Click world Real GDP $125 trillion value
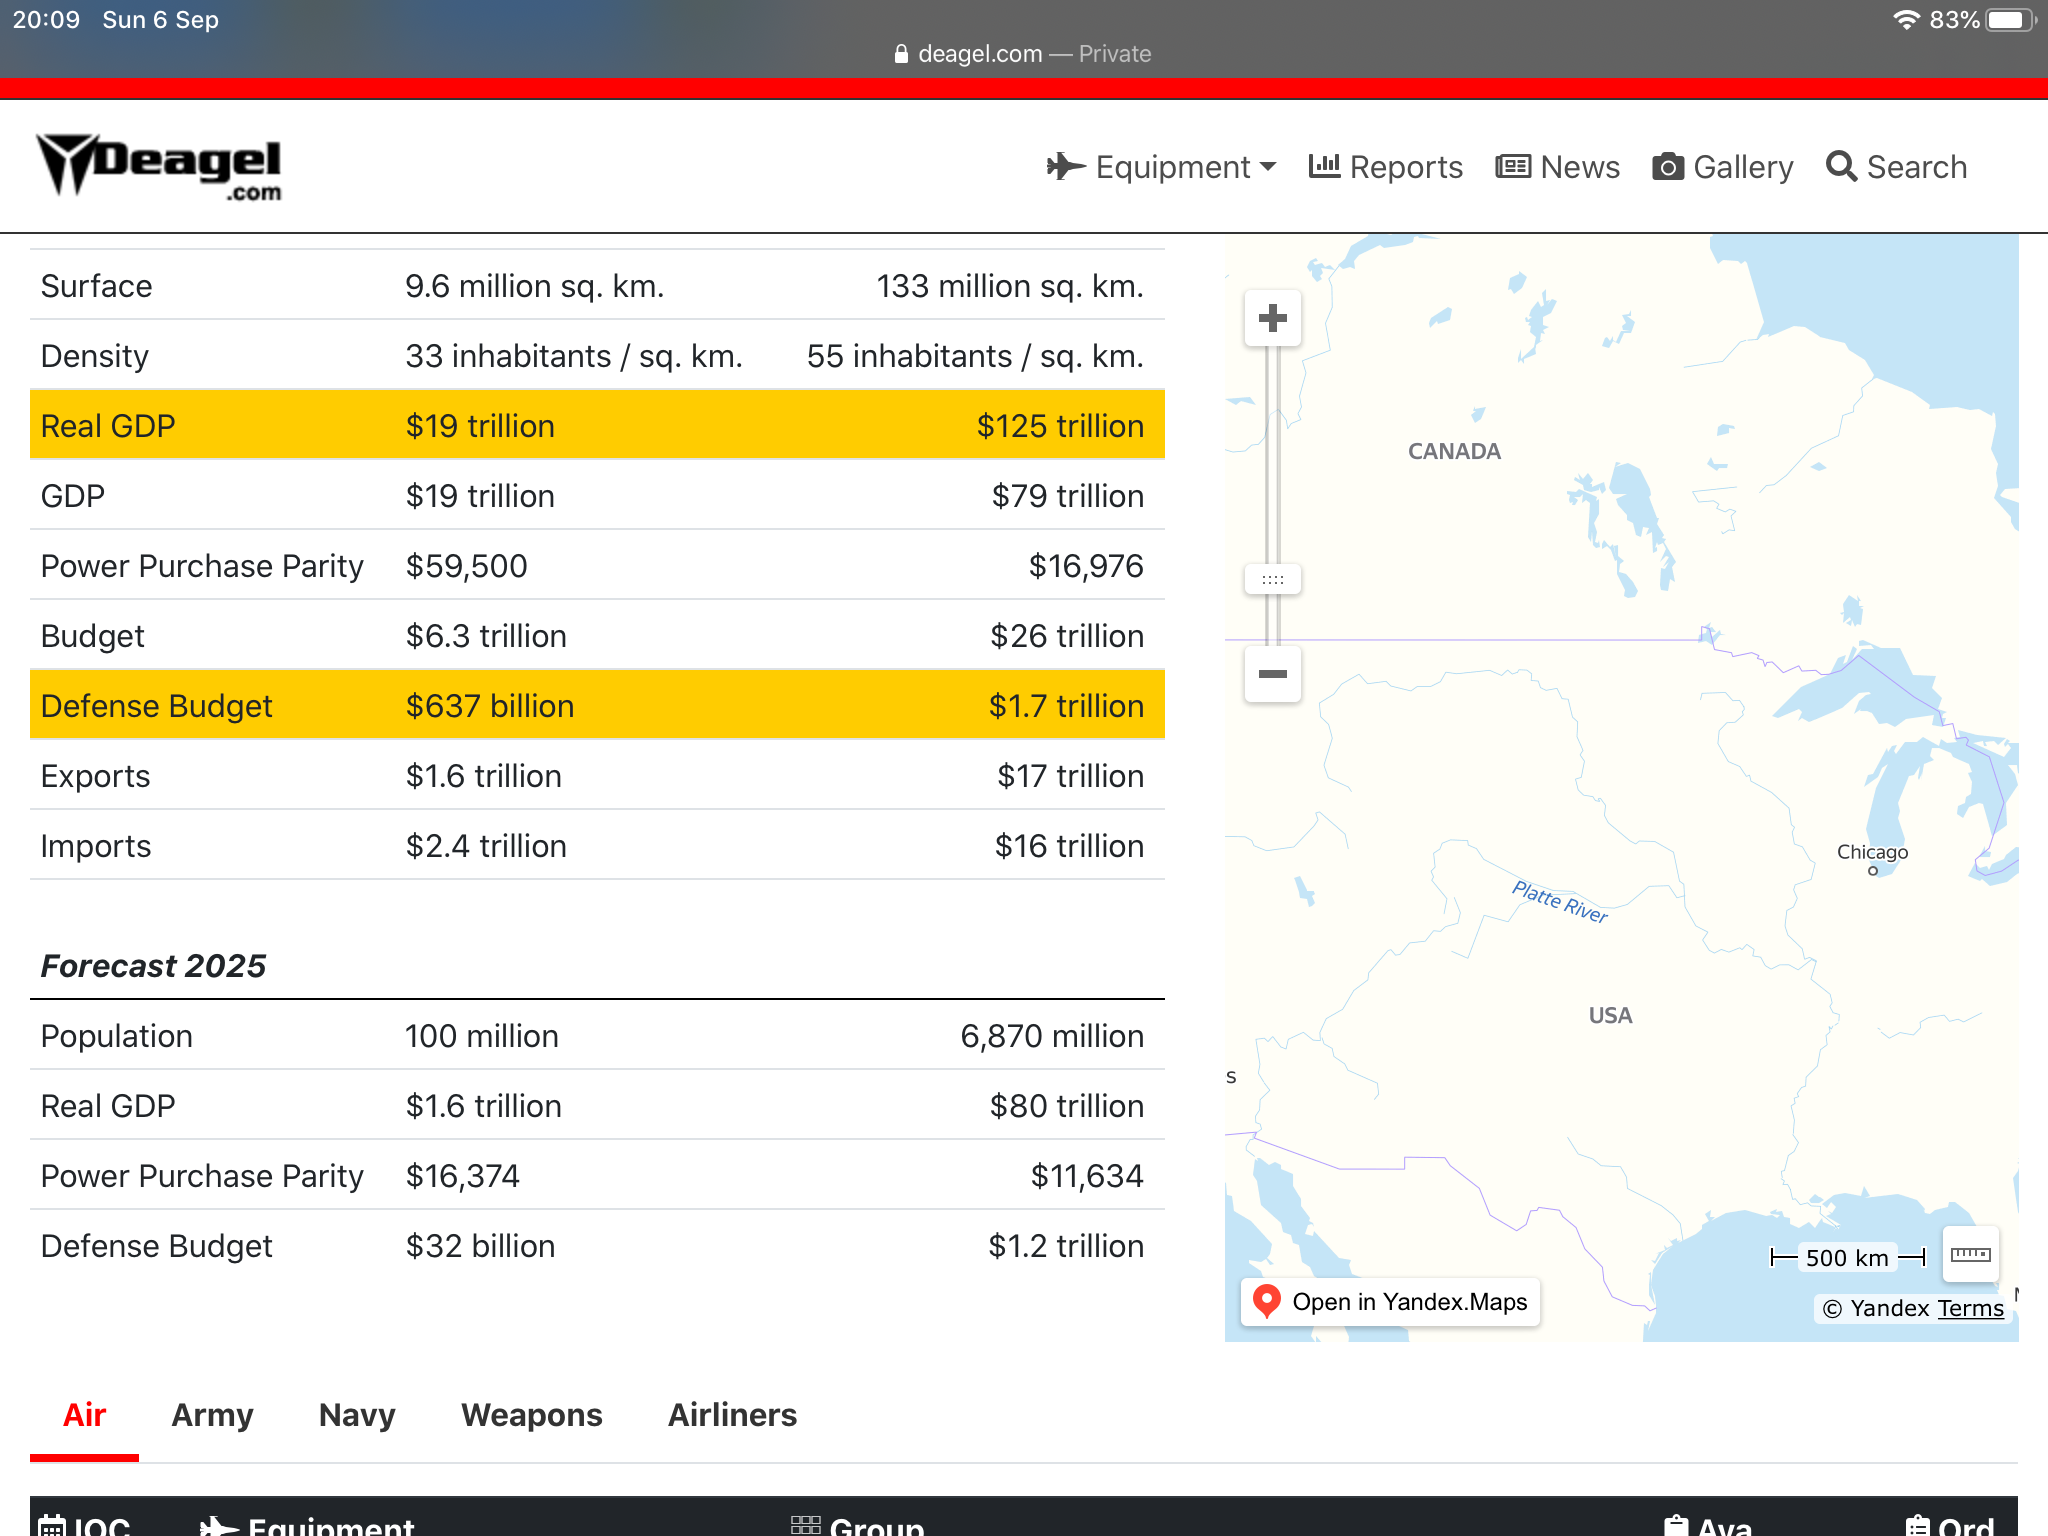The image size is (2048, 1536). tap(1060, 426)
